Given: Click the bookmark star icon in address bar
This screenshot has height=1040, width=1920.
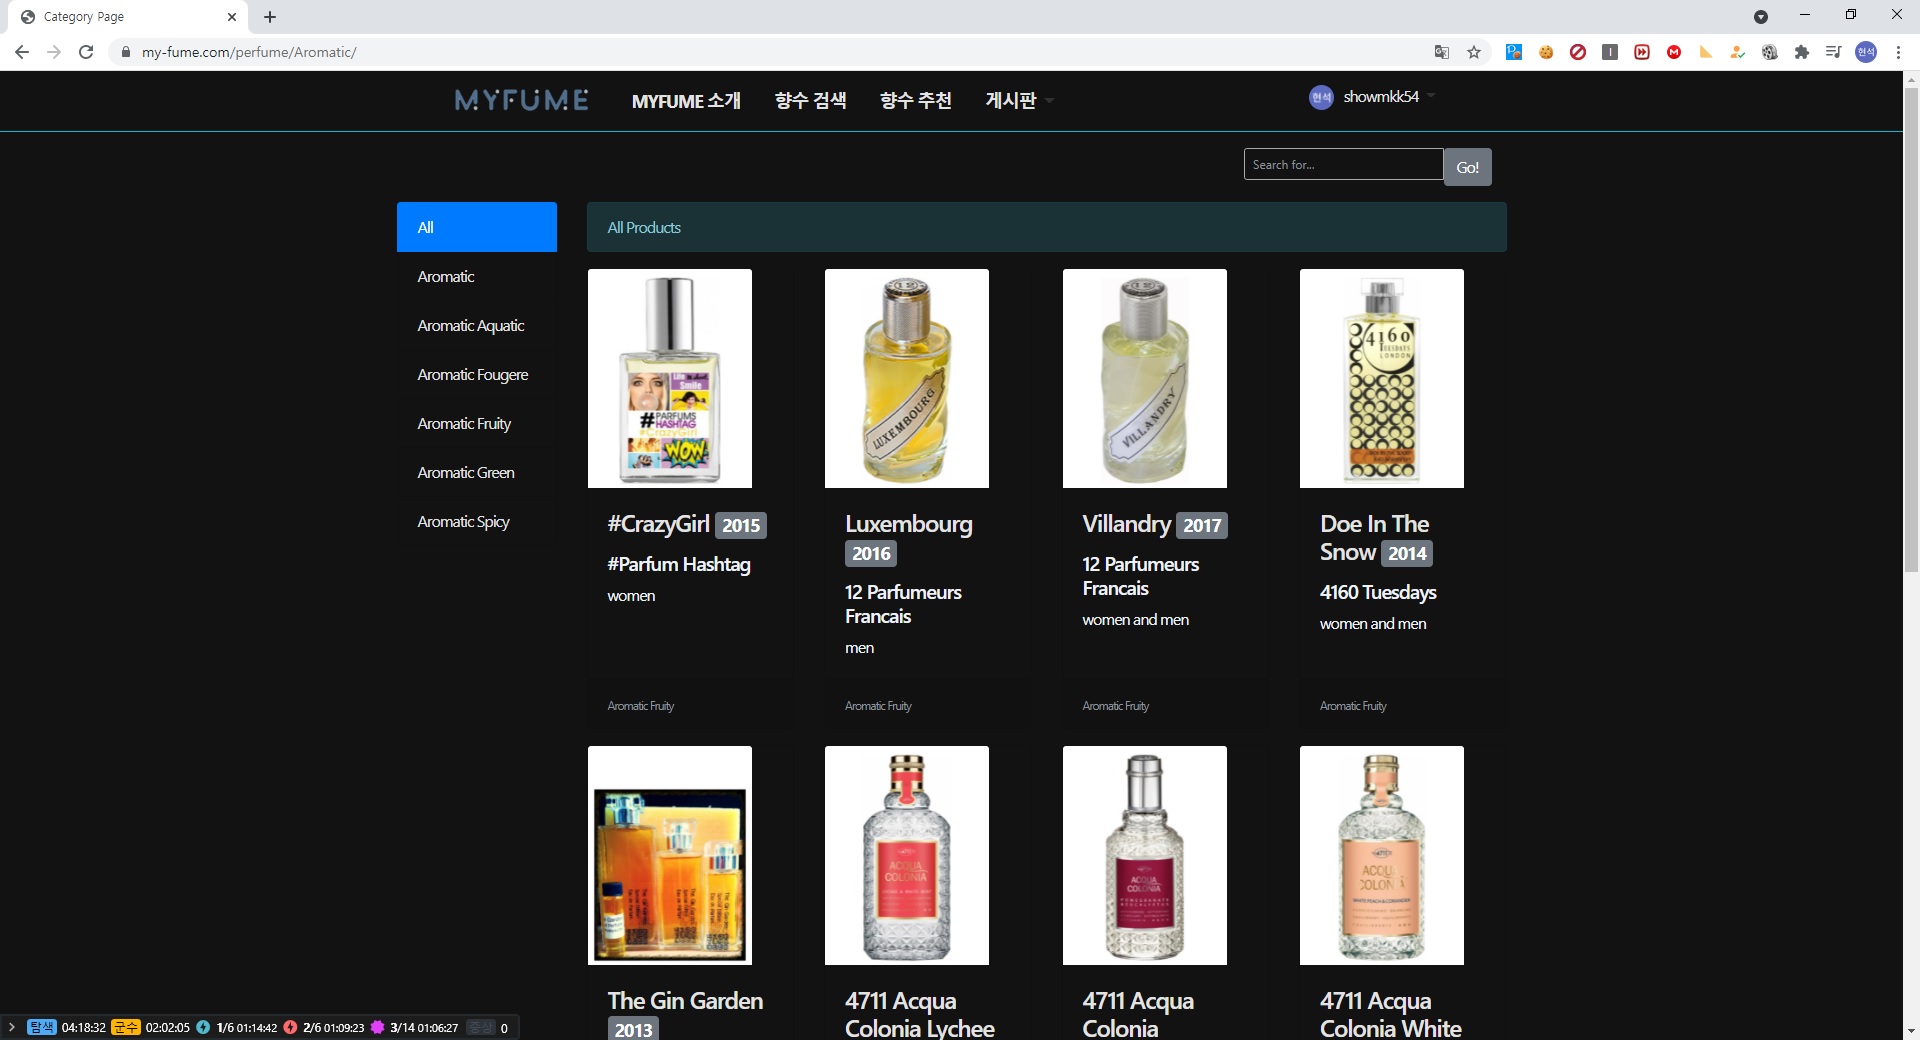Looking at the screenshot, I should [x=1474, y=52].
